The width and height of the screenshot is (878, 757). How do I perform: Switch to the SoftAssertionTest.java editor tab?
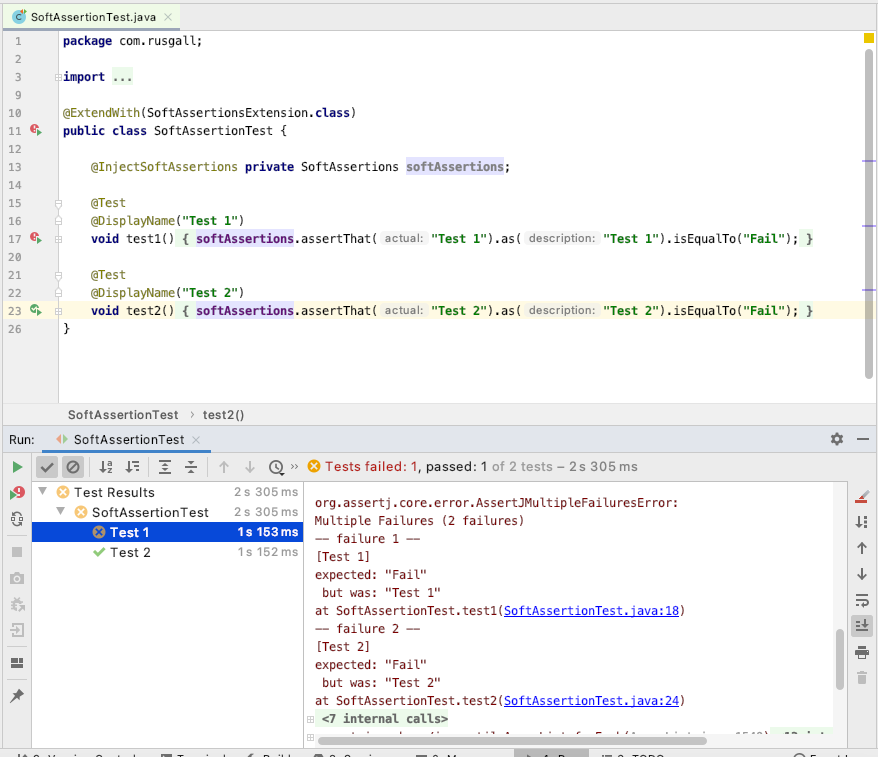coord(90,16)
